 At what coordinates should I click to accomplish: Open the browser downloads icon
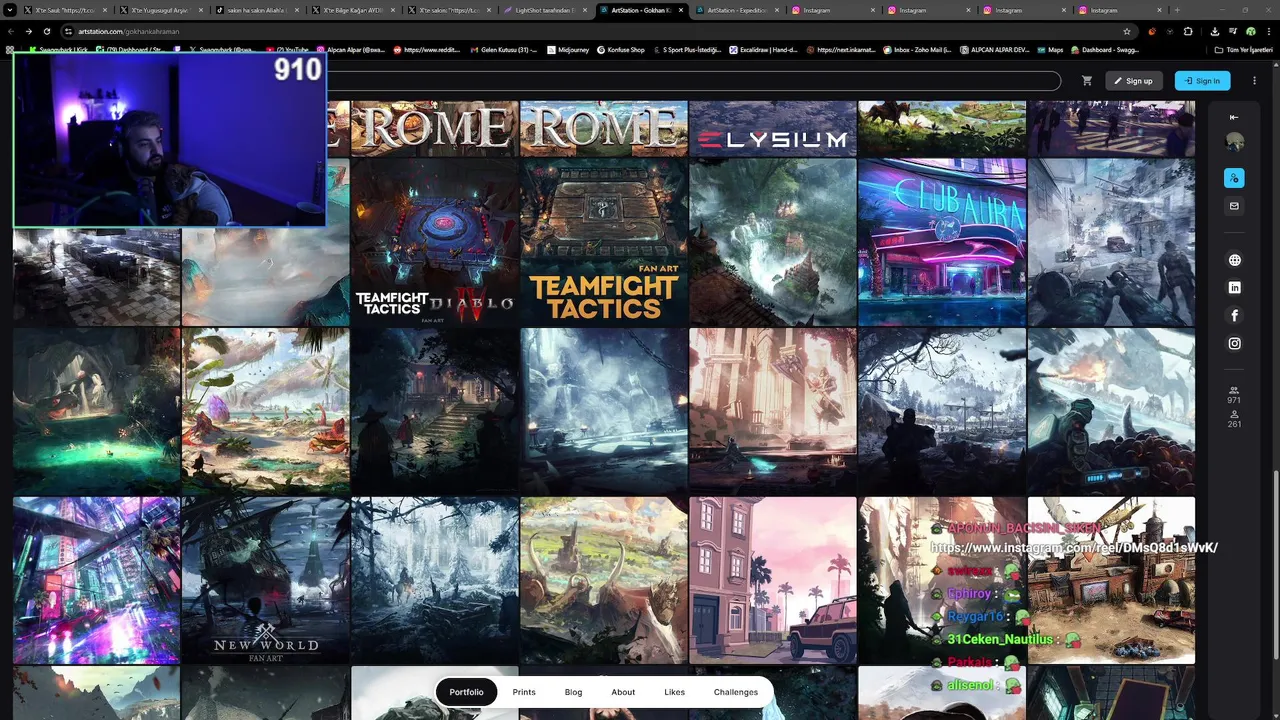1215,31
